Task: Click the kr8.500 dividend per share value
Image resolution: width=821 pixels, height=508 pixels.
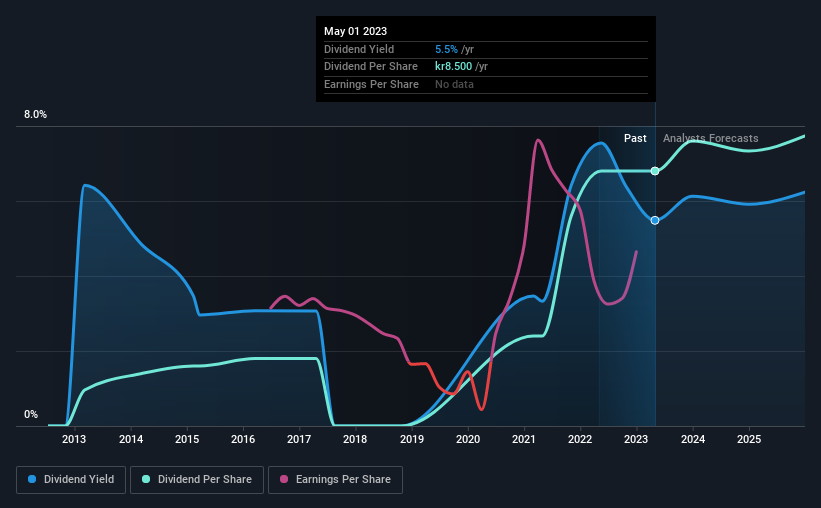Action: 453,67
